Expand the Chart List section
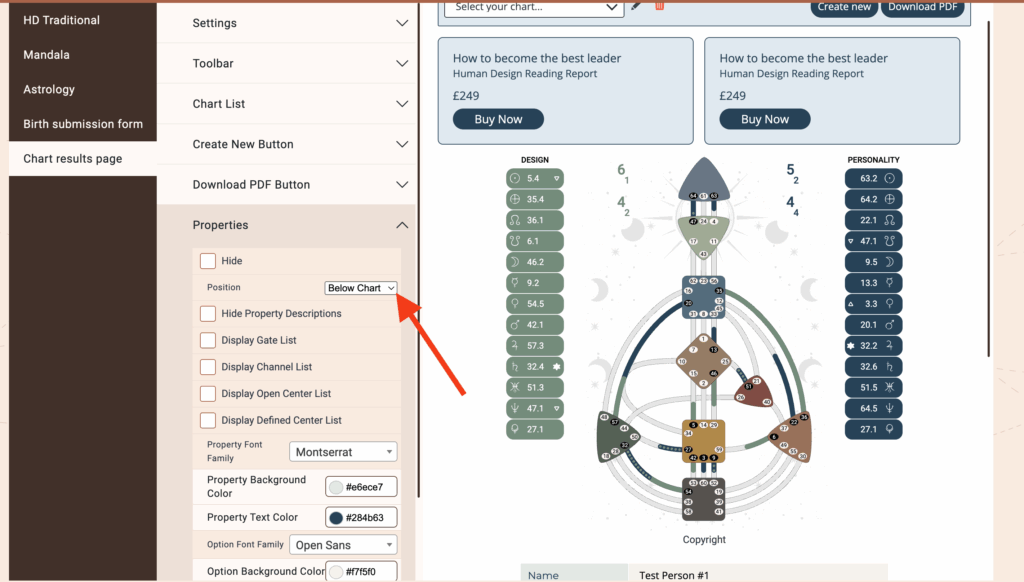1024x582 pixels. pyautogui.click(x=401, y=104)
